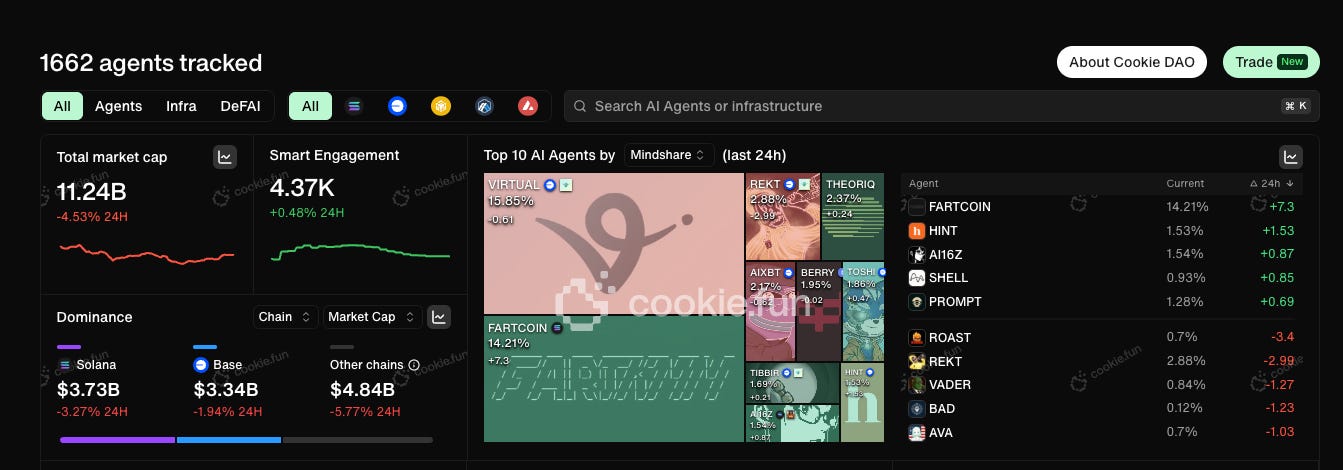Open the FARTCOIN row in the table

pyautogui.click(x=1102, y=207)
